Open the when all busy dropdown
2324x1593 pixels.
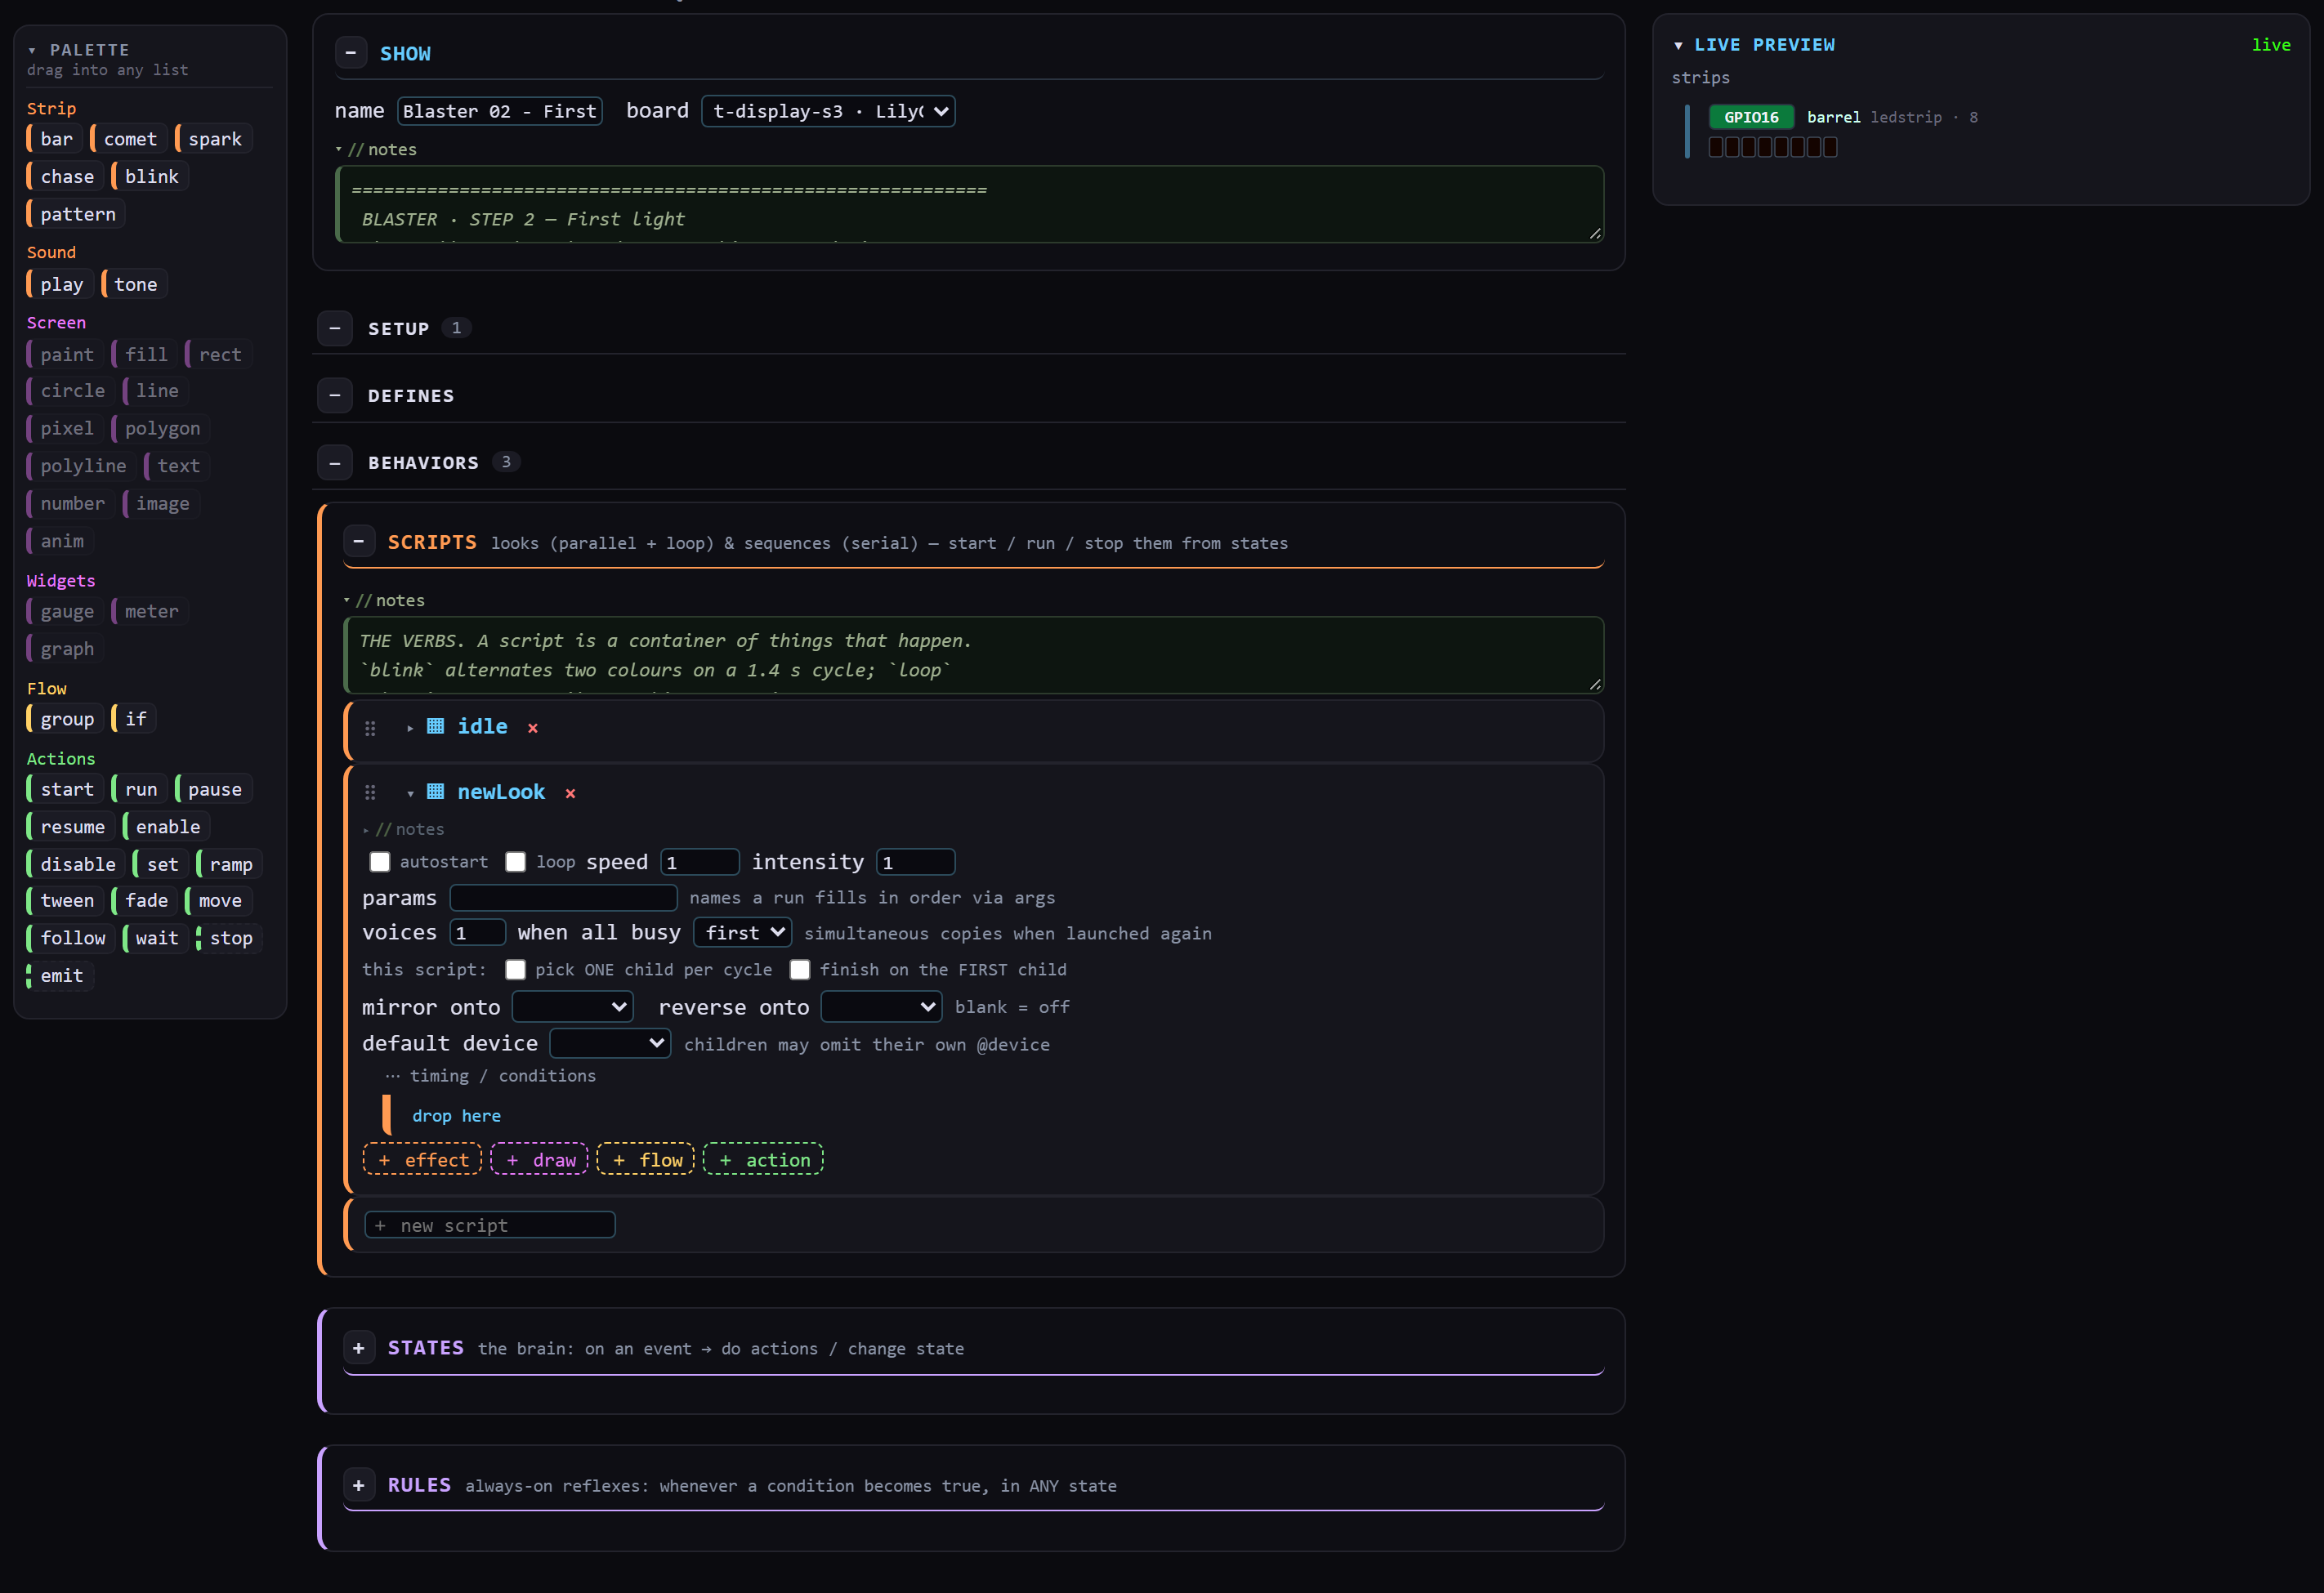tap(743, 932)
